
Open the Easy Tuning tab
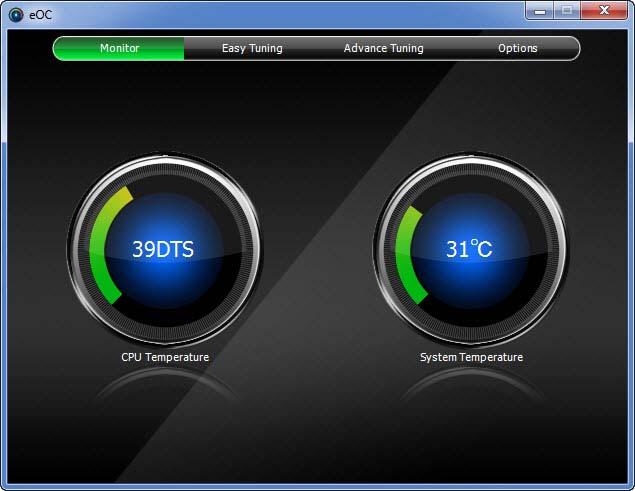[x=252, y=48]
